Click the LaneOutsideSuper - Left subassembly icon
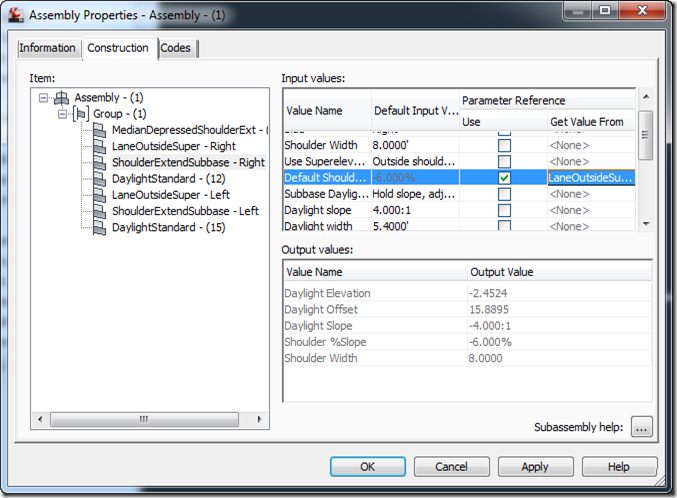Screen dimensions: 677x498 100,195
